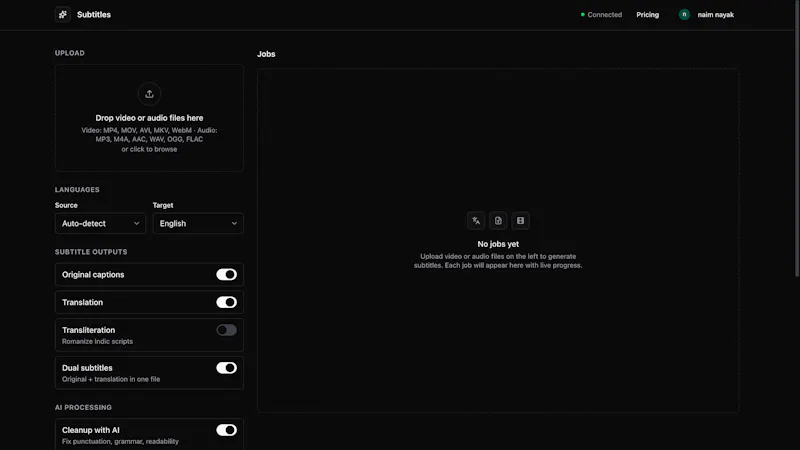Click the Jobs heading
This screenshot has height=450, width=800.
pyautogui.click(x=266, y=54)
